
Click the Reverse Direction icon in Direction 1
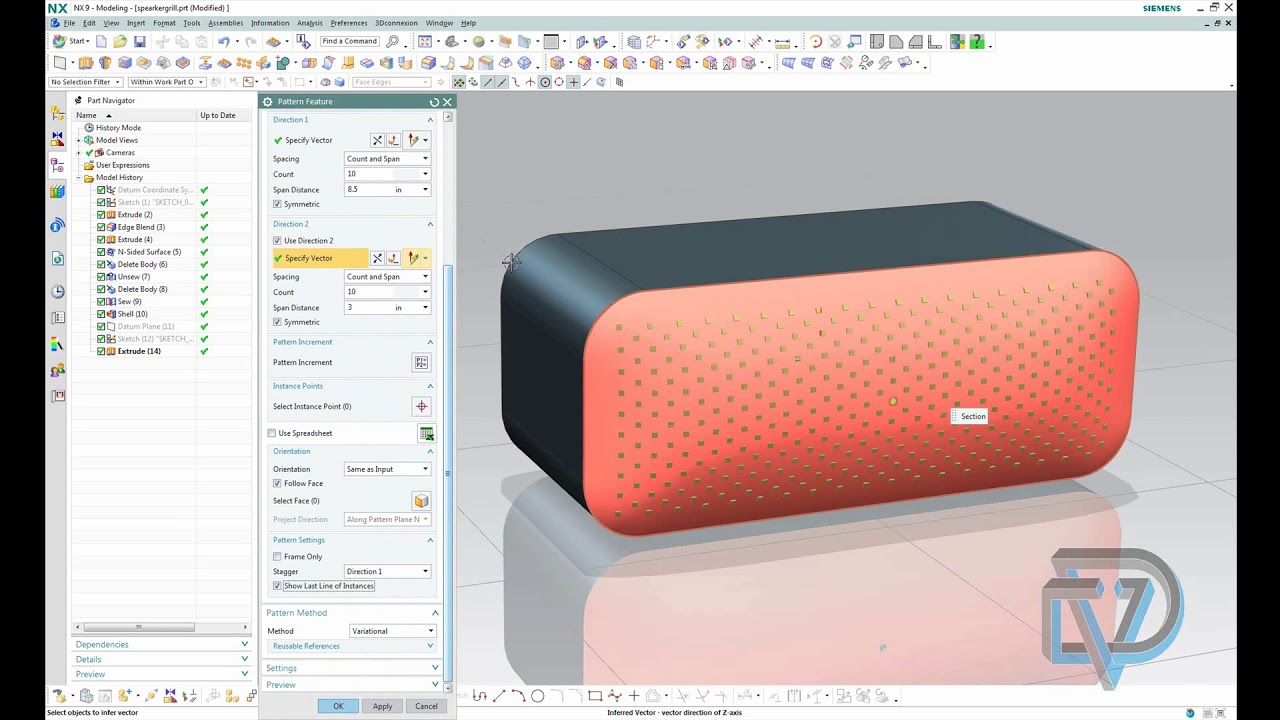tap(377, 140)
